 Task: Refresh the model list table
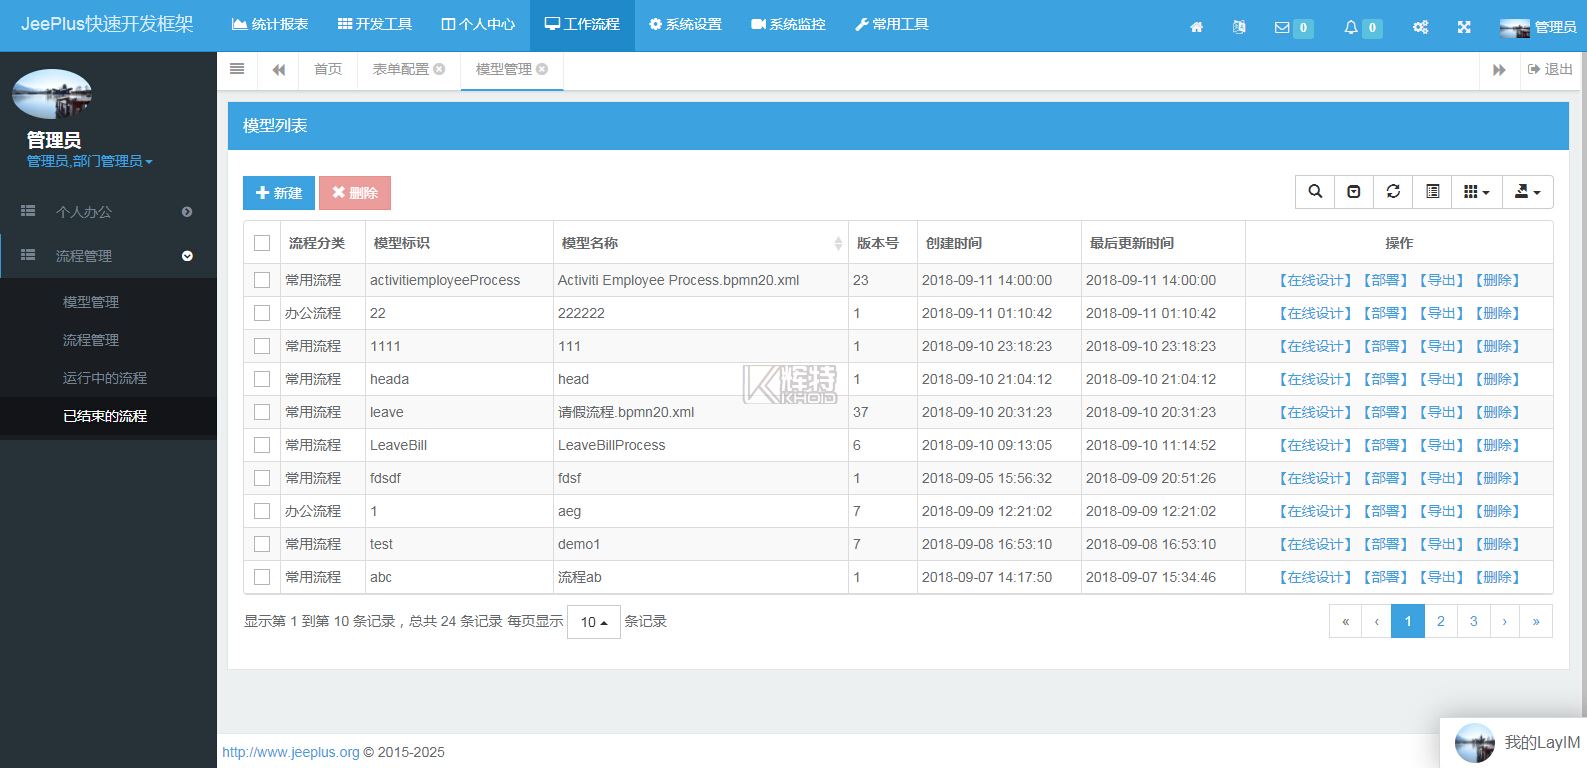(1393, 192)
